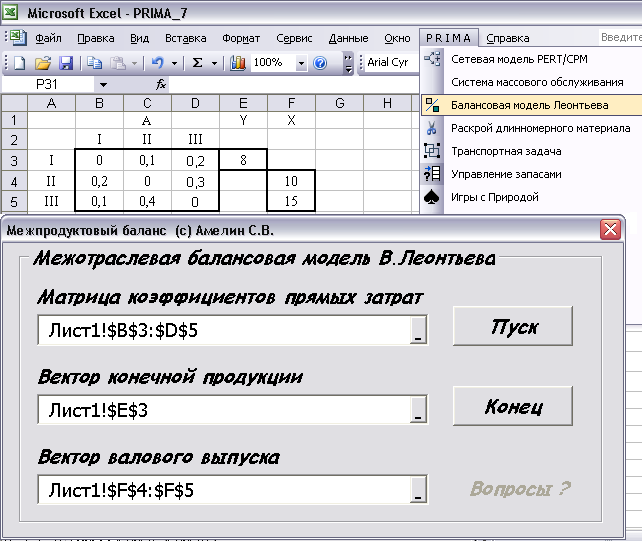The width and height of the screenshot is (642, 541).
Task: Click the Вопросы ? link
Action: [x=520, y=488]
